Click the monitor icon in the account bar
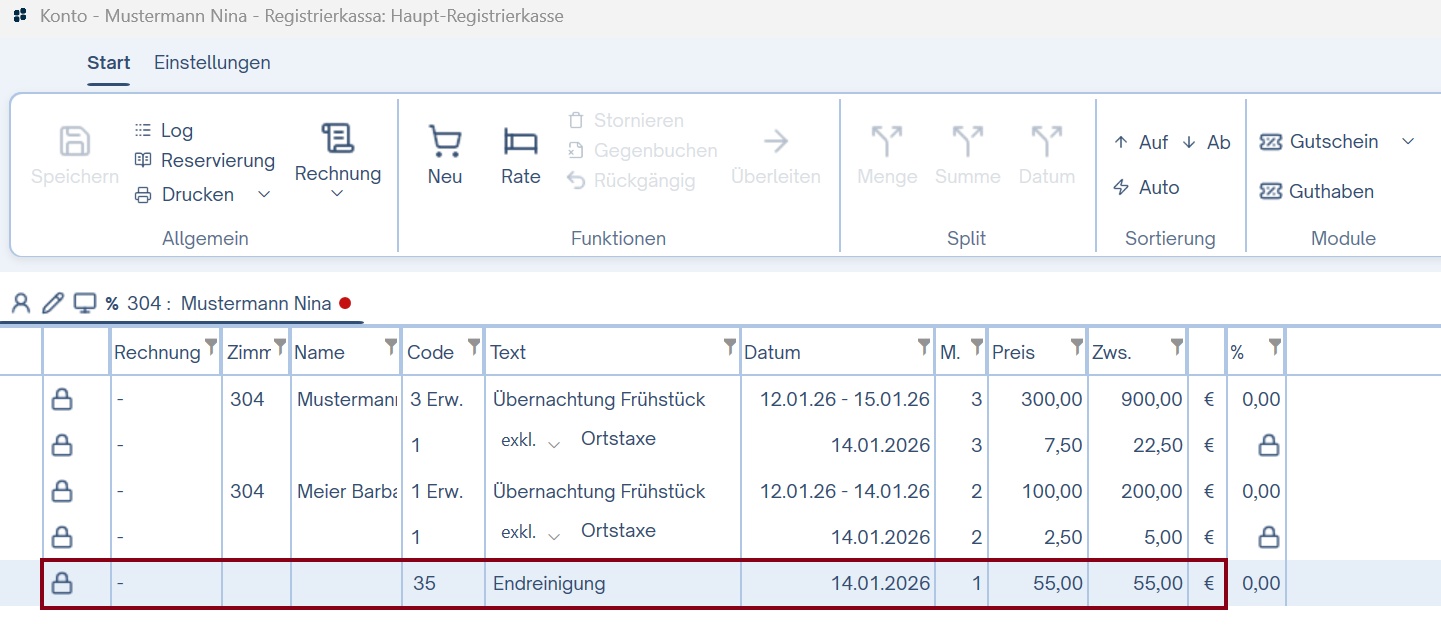 click(84, 302)
